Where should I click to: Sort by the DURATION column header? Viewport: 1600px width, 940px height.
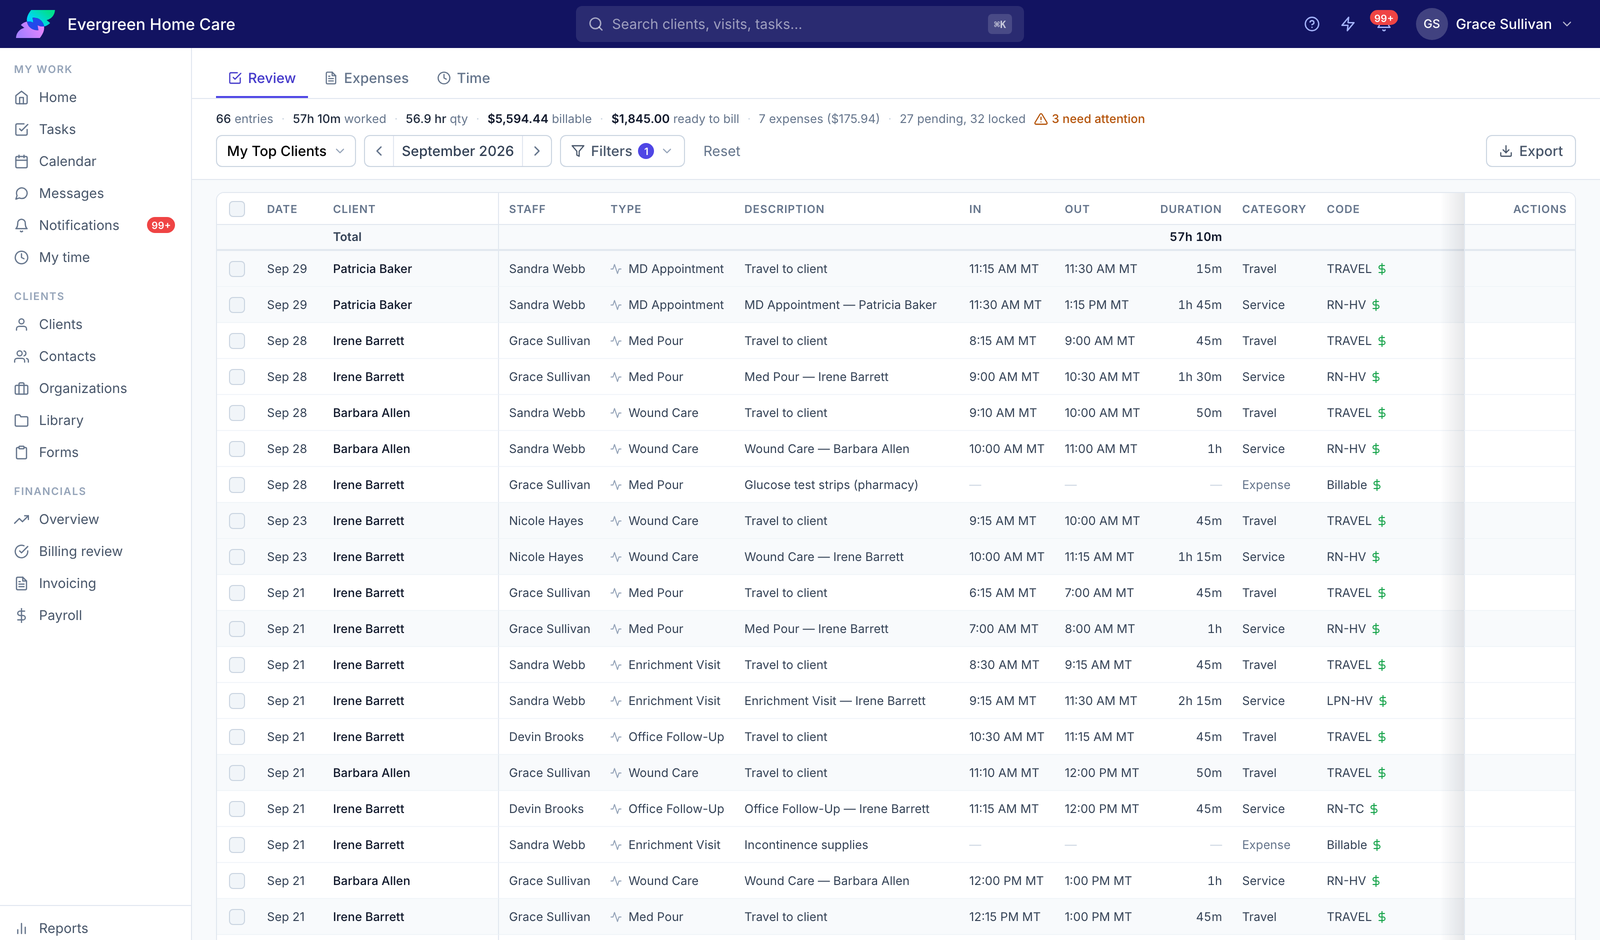point(1191,209)
